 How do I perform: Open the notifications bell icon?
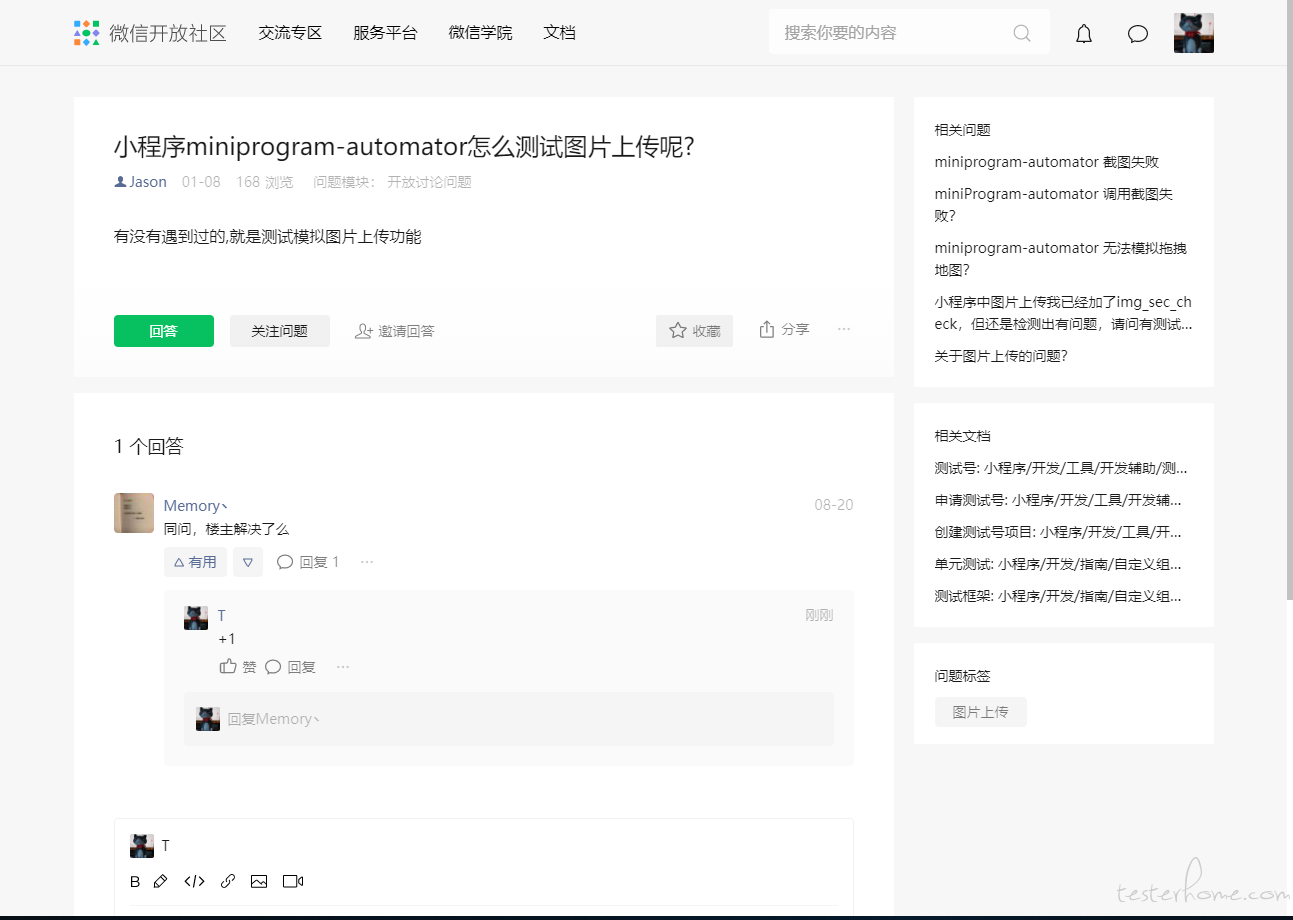coord(1084,34)
